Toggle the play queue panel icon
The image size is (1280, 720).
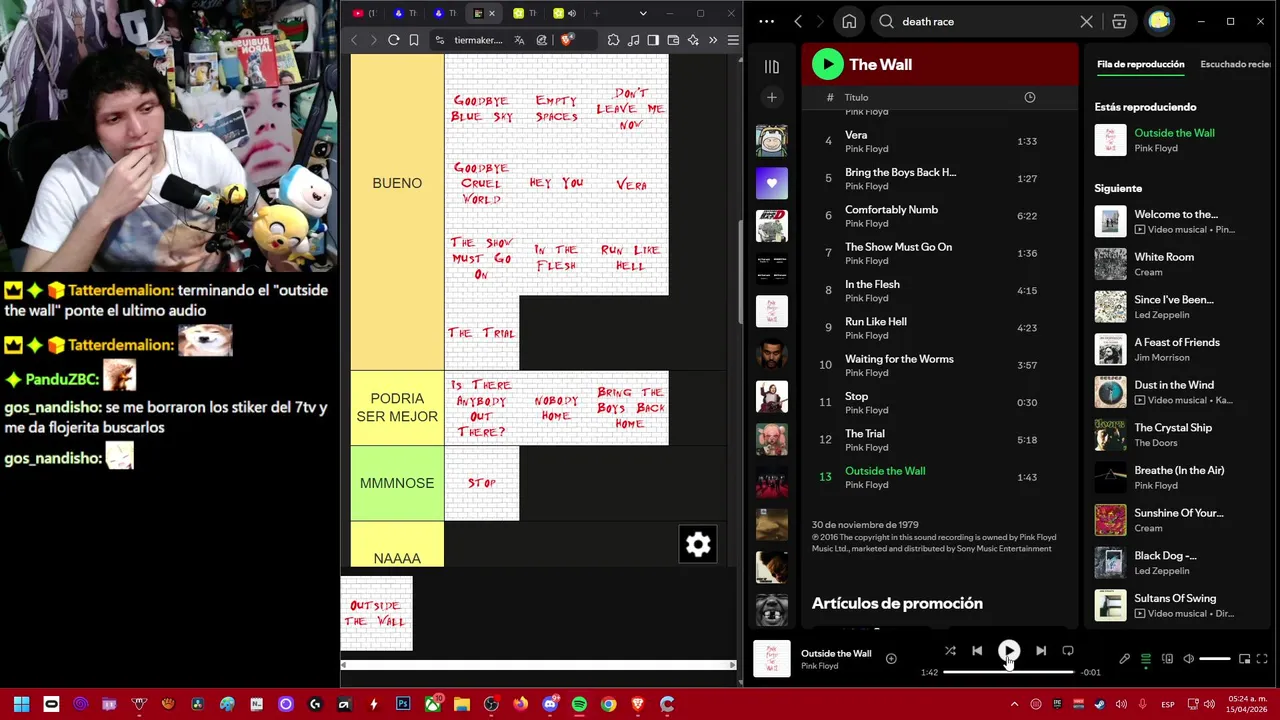[1146, 659]
